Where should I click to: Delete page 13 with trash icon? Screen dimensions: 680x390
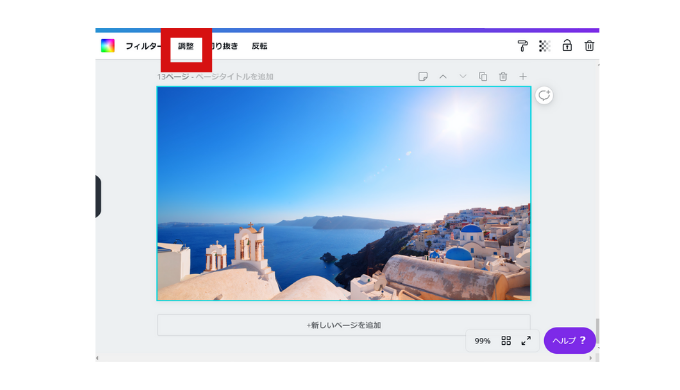(503, 77)
